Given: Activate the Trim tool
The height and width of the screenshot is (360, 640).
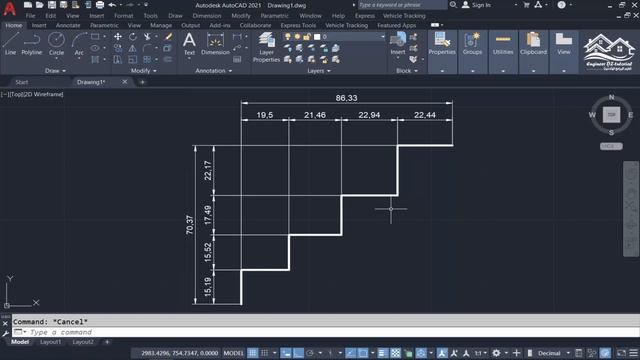Looking at the screenshot, I should click(147, 37).
